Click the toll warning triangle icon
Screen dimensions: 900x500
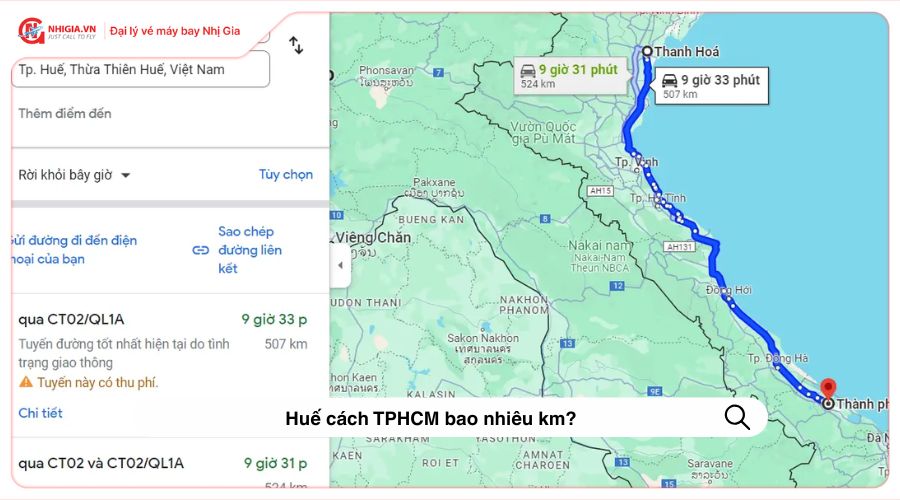coord(26,382)
